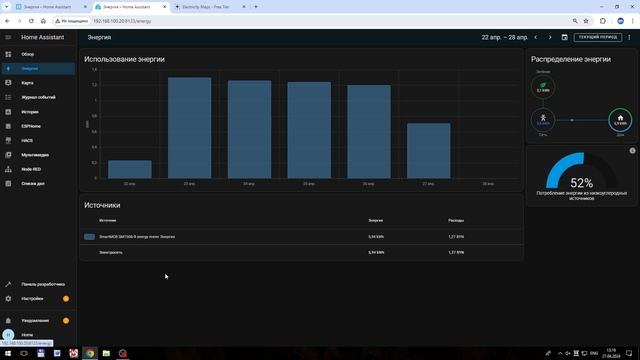Click the ENG language indicator in tray
Screen dimensions: 640x360
[594, 353]
